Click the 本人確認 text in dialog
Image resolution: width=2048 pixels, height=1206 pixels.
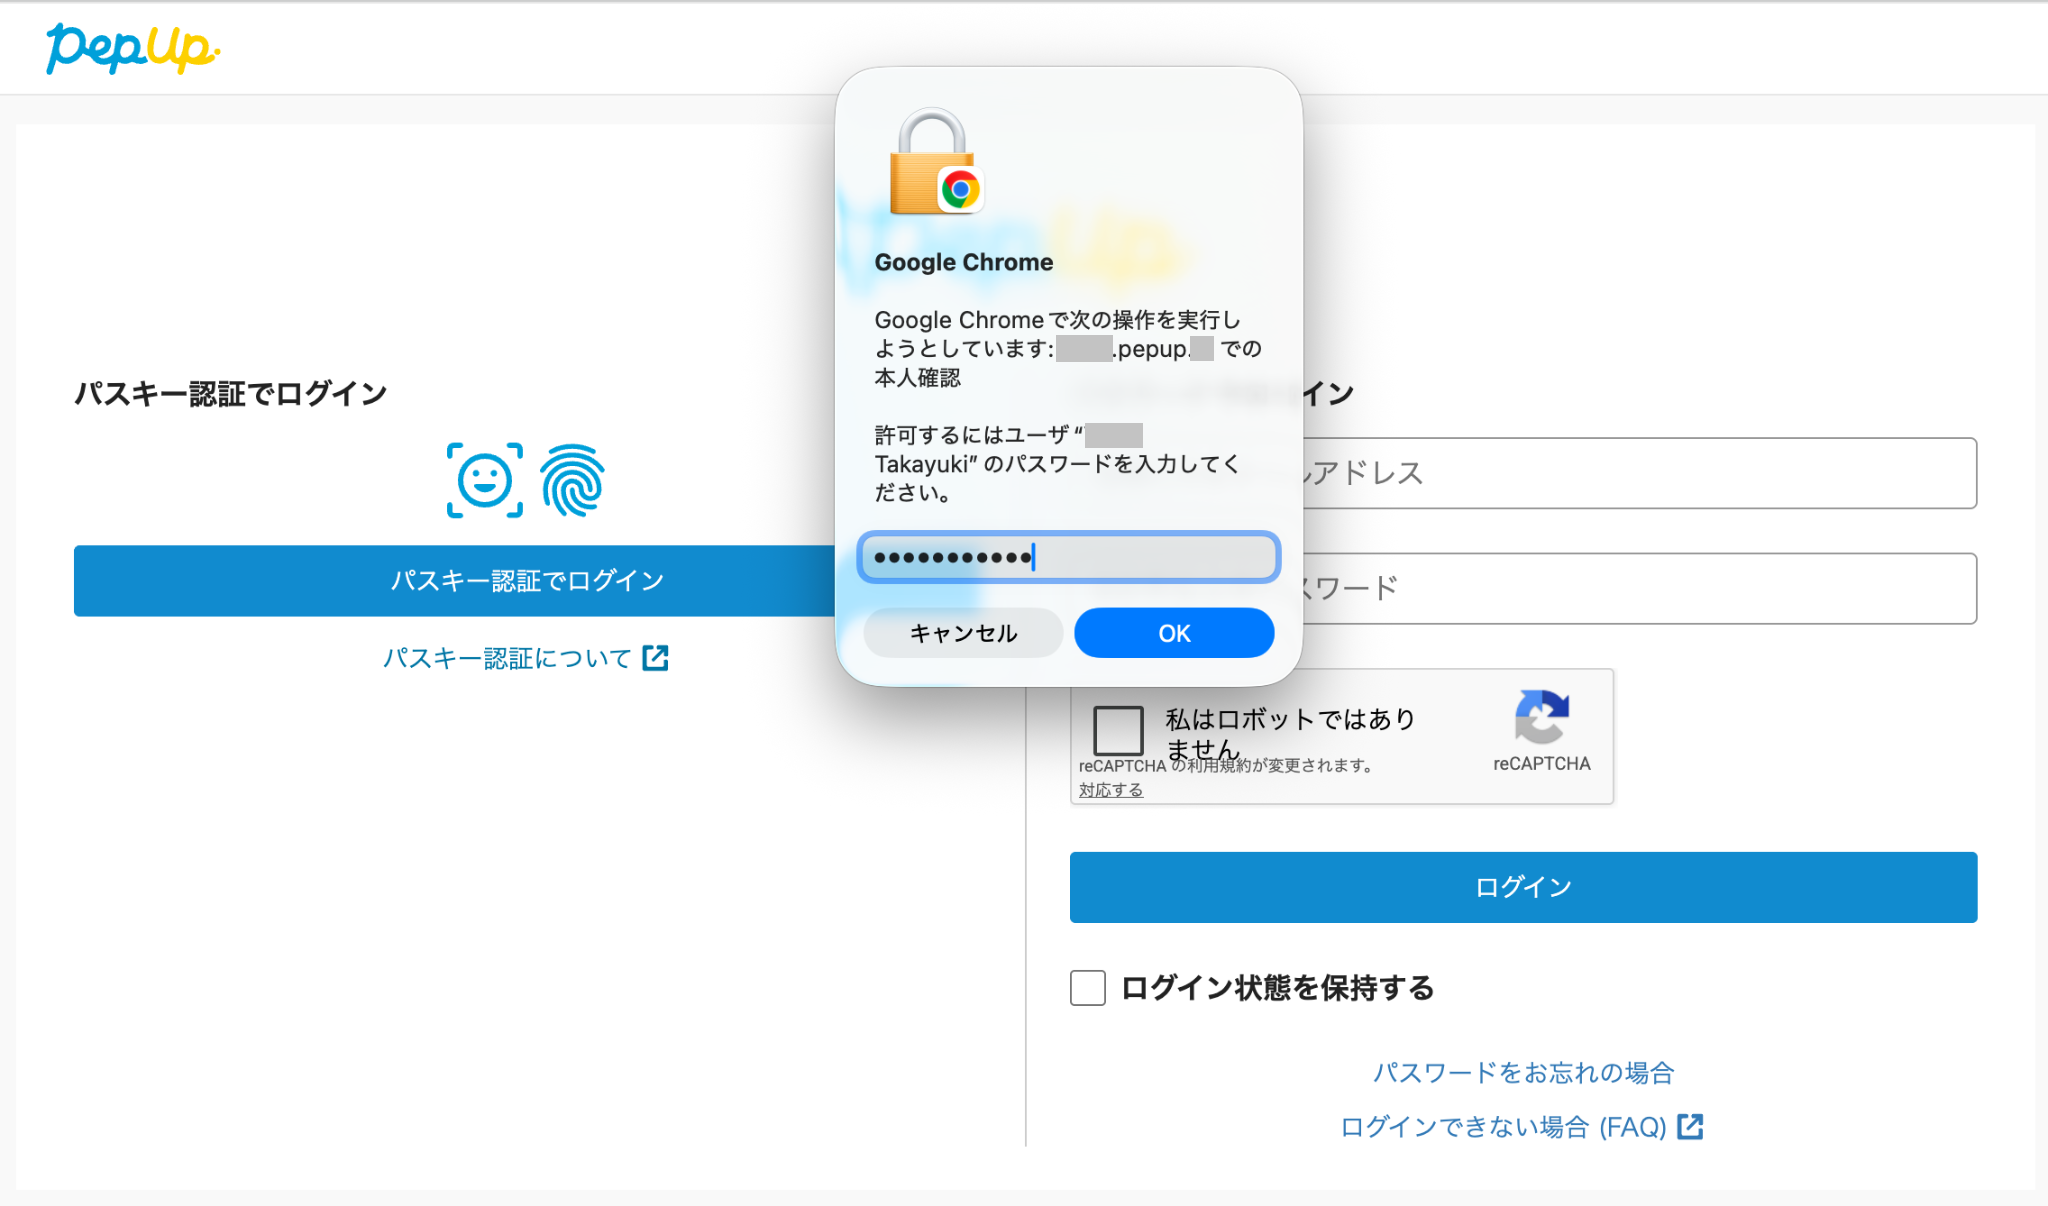[x=917, y=378]
